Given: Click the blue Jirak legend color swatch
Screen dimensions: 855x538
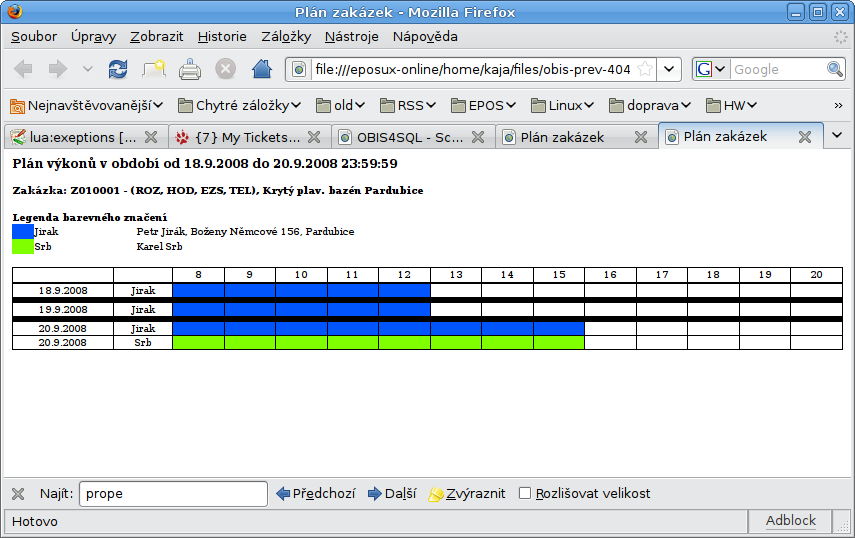Looking at the screenshot, I should [22, 231].
